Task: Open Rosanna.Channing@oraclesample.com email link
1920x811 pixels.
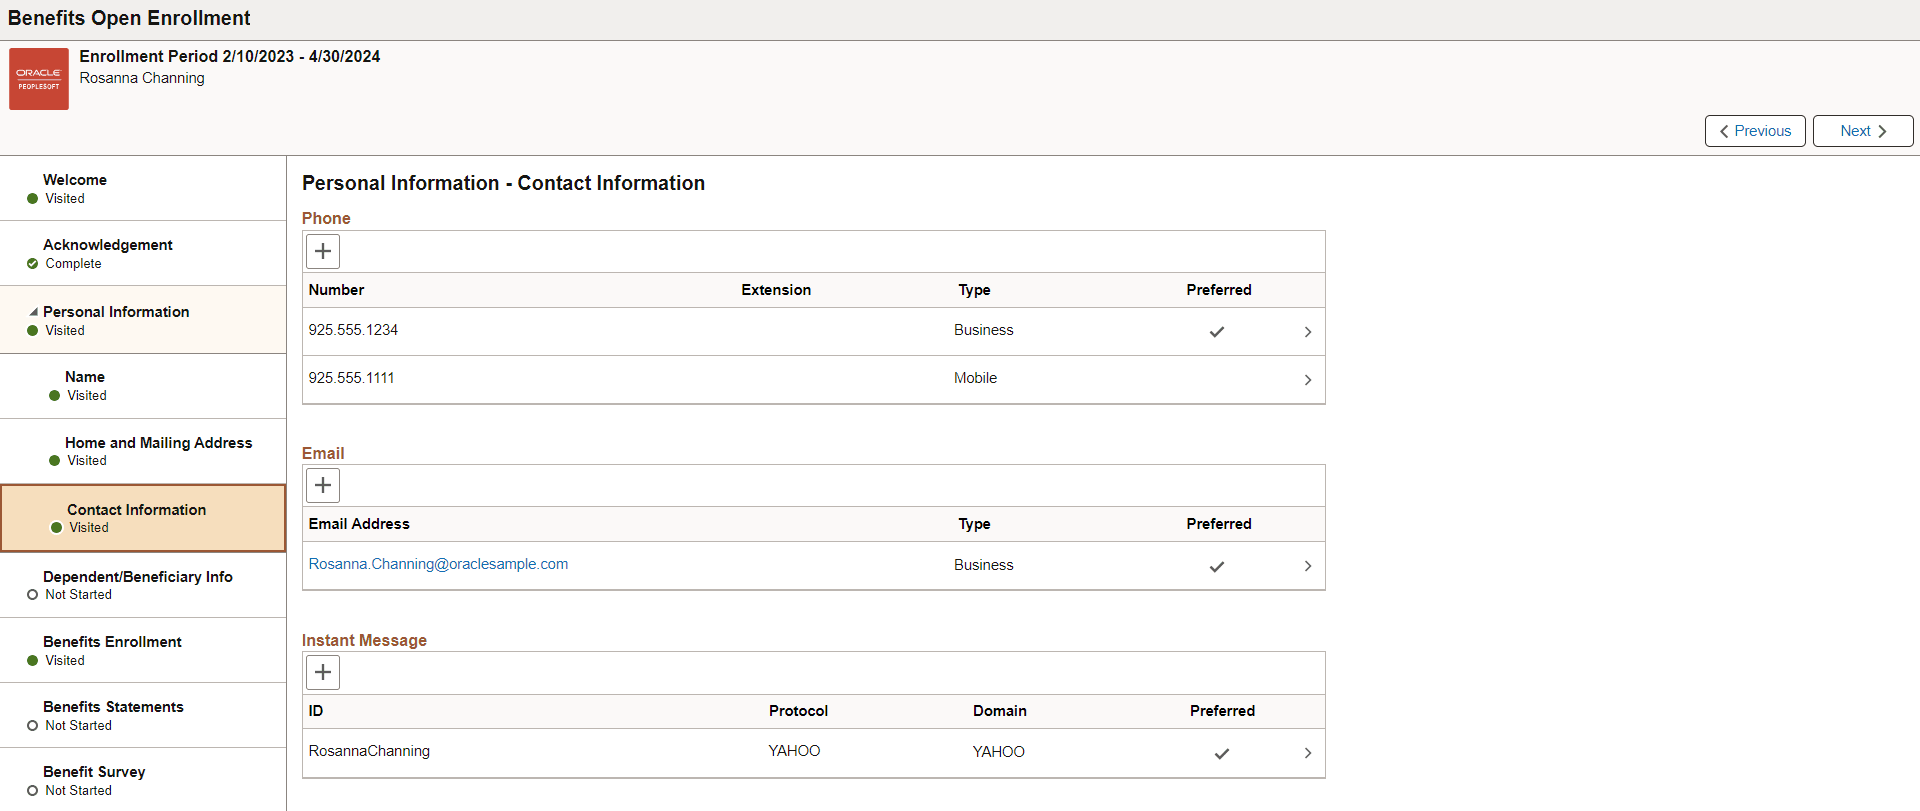Action: tap(438, 564)
